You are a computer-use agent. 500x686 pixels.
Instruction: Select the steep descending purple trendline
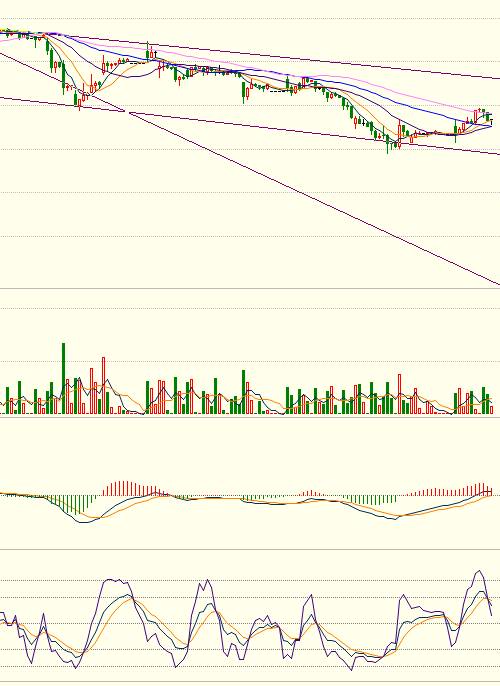250,169
